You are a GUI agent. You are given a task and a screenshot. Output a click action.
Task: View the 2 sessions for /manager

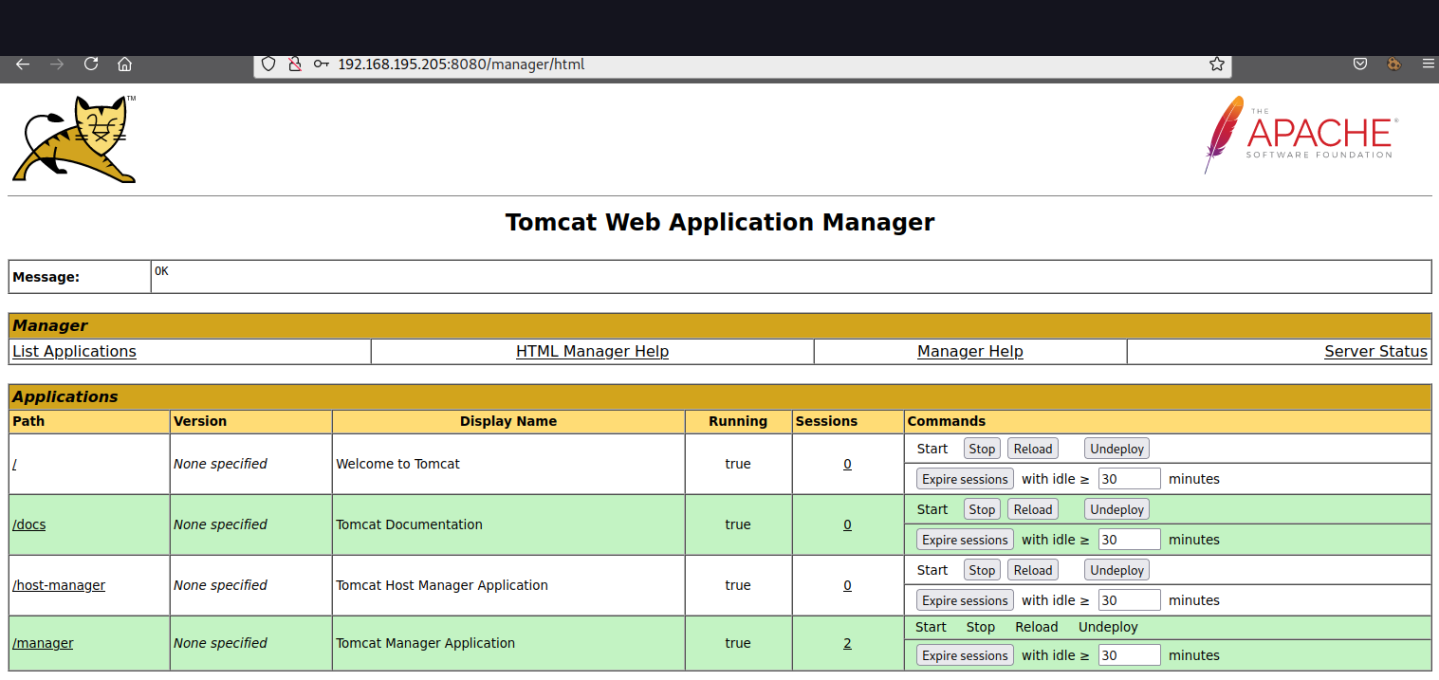coord(847,643)
